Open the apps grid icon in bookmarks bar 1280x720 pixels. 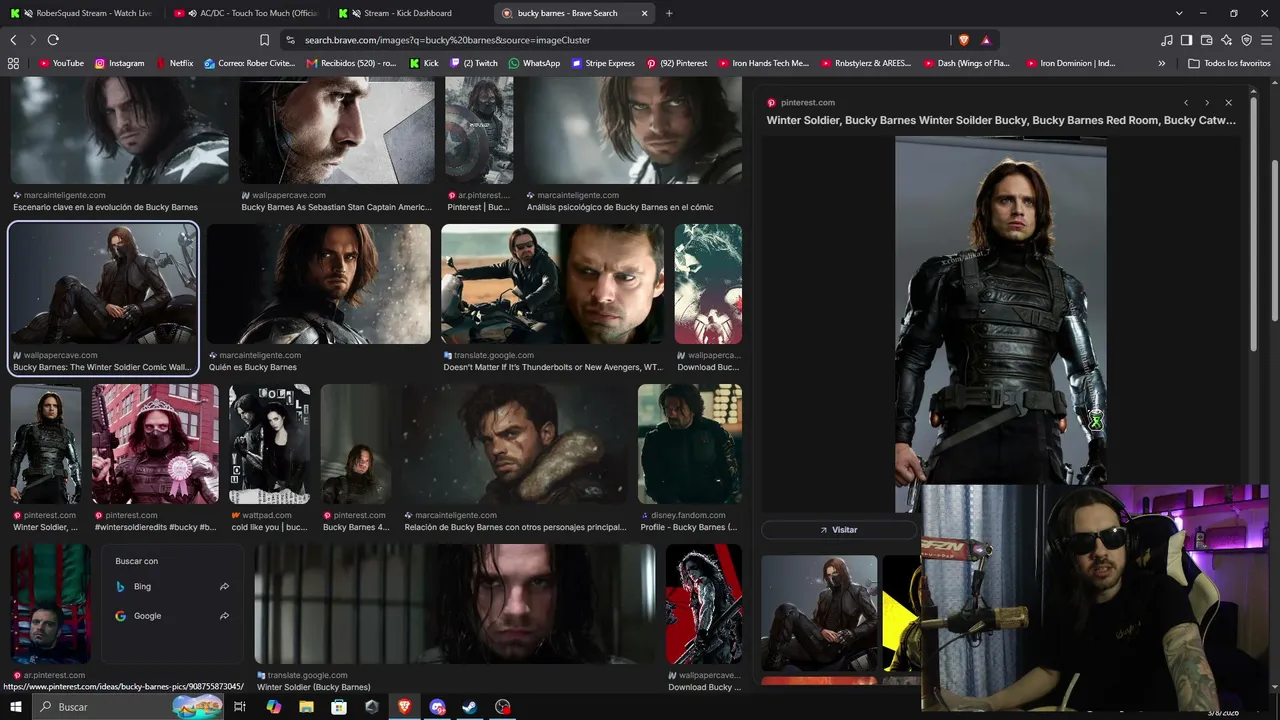click(13, 63)
